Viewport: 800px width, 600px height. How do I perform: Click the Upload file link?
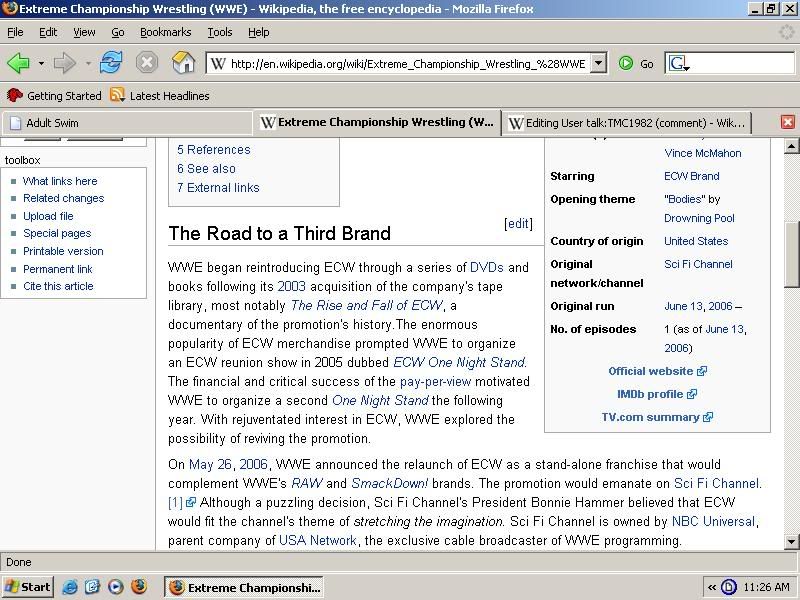[48, 216]
